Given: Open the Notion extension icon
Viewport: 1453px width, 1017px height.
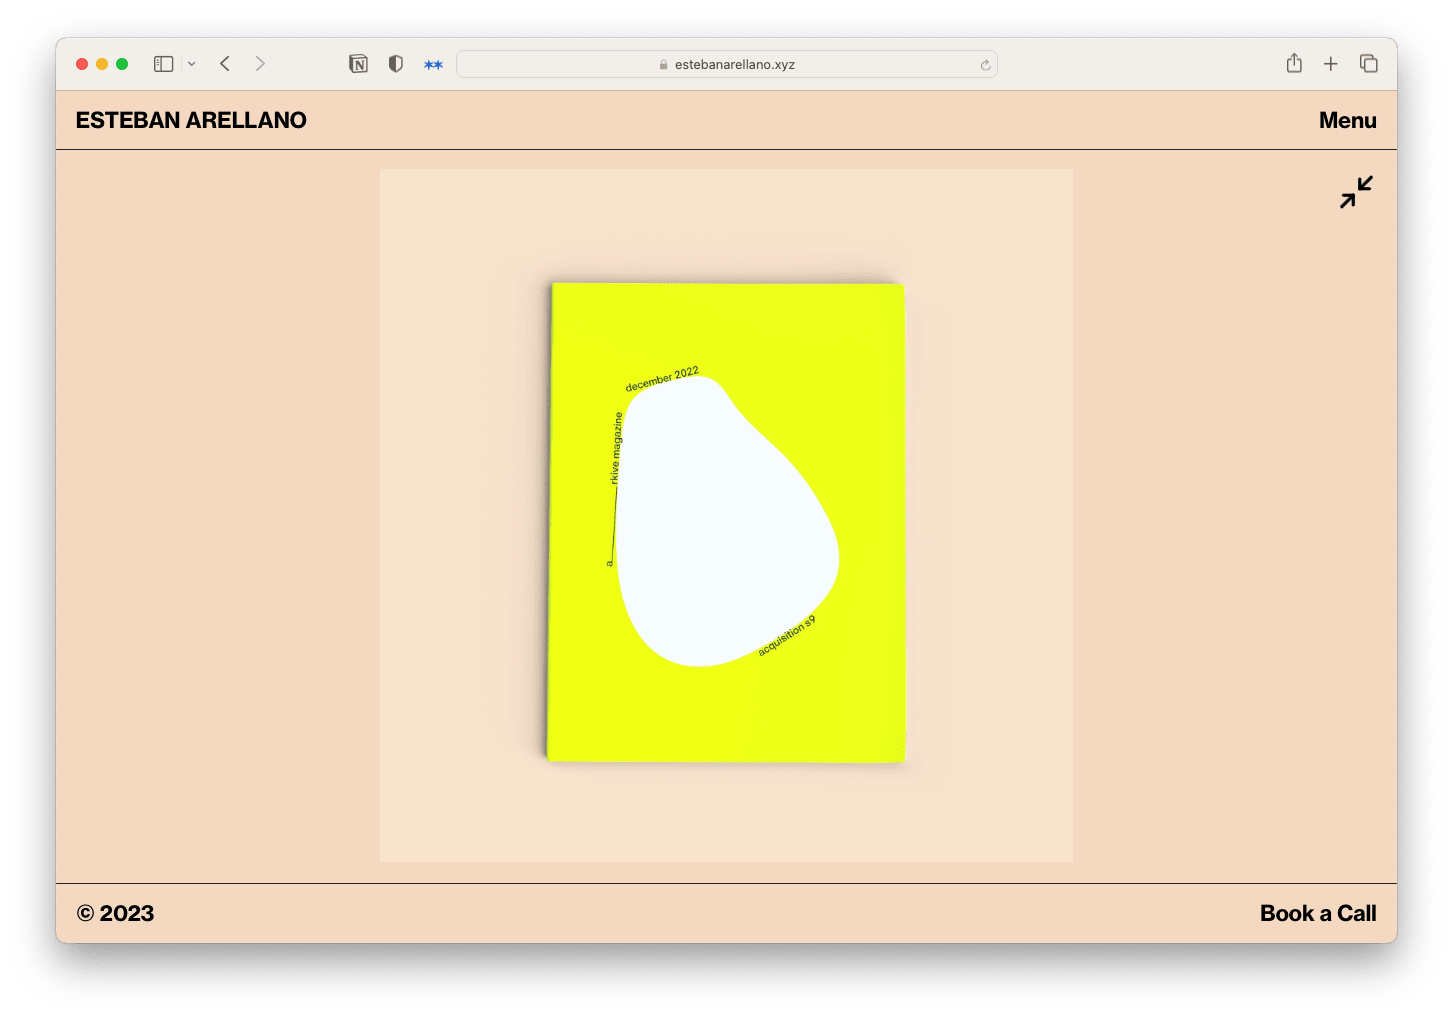Looking at the screenshot, I should (x=358, y=64).
